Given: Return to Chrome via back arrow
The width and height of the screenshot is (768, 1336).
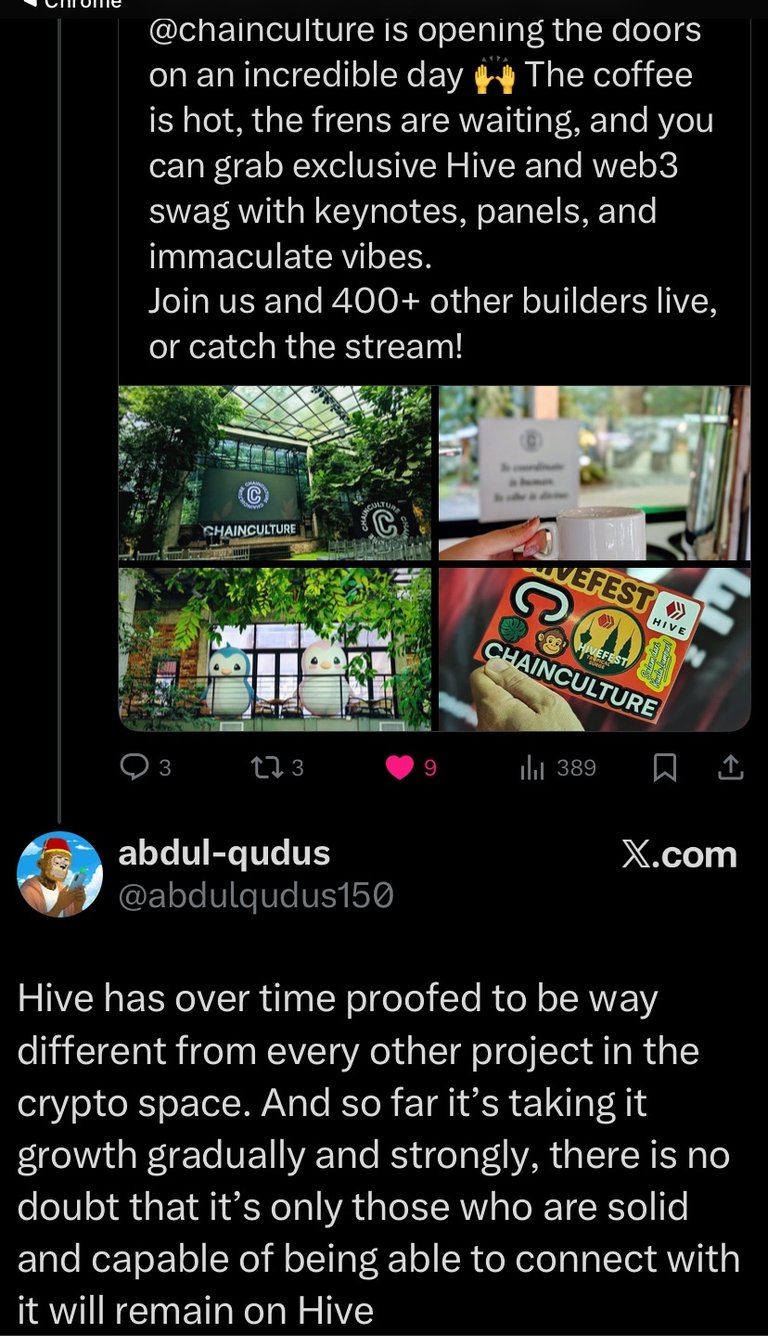Looking at the screenshot, I should click(x=32, y=4).
